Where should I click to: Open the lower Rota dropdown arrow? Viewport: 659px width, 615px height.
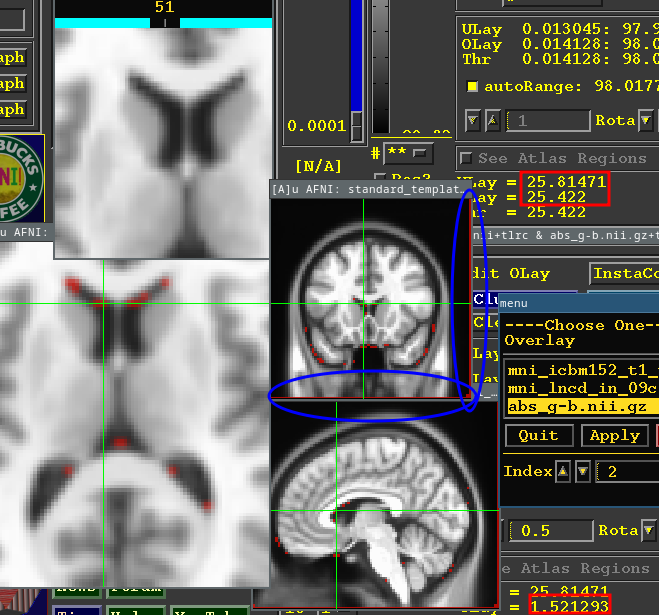pos(647,531)
